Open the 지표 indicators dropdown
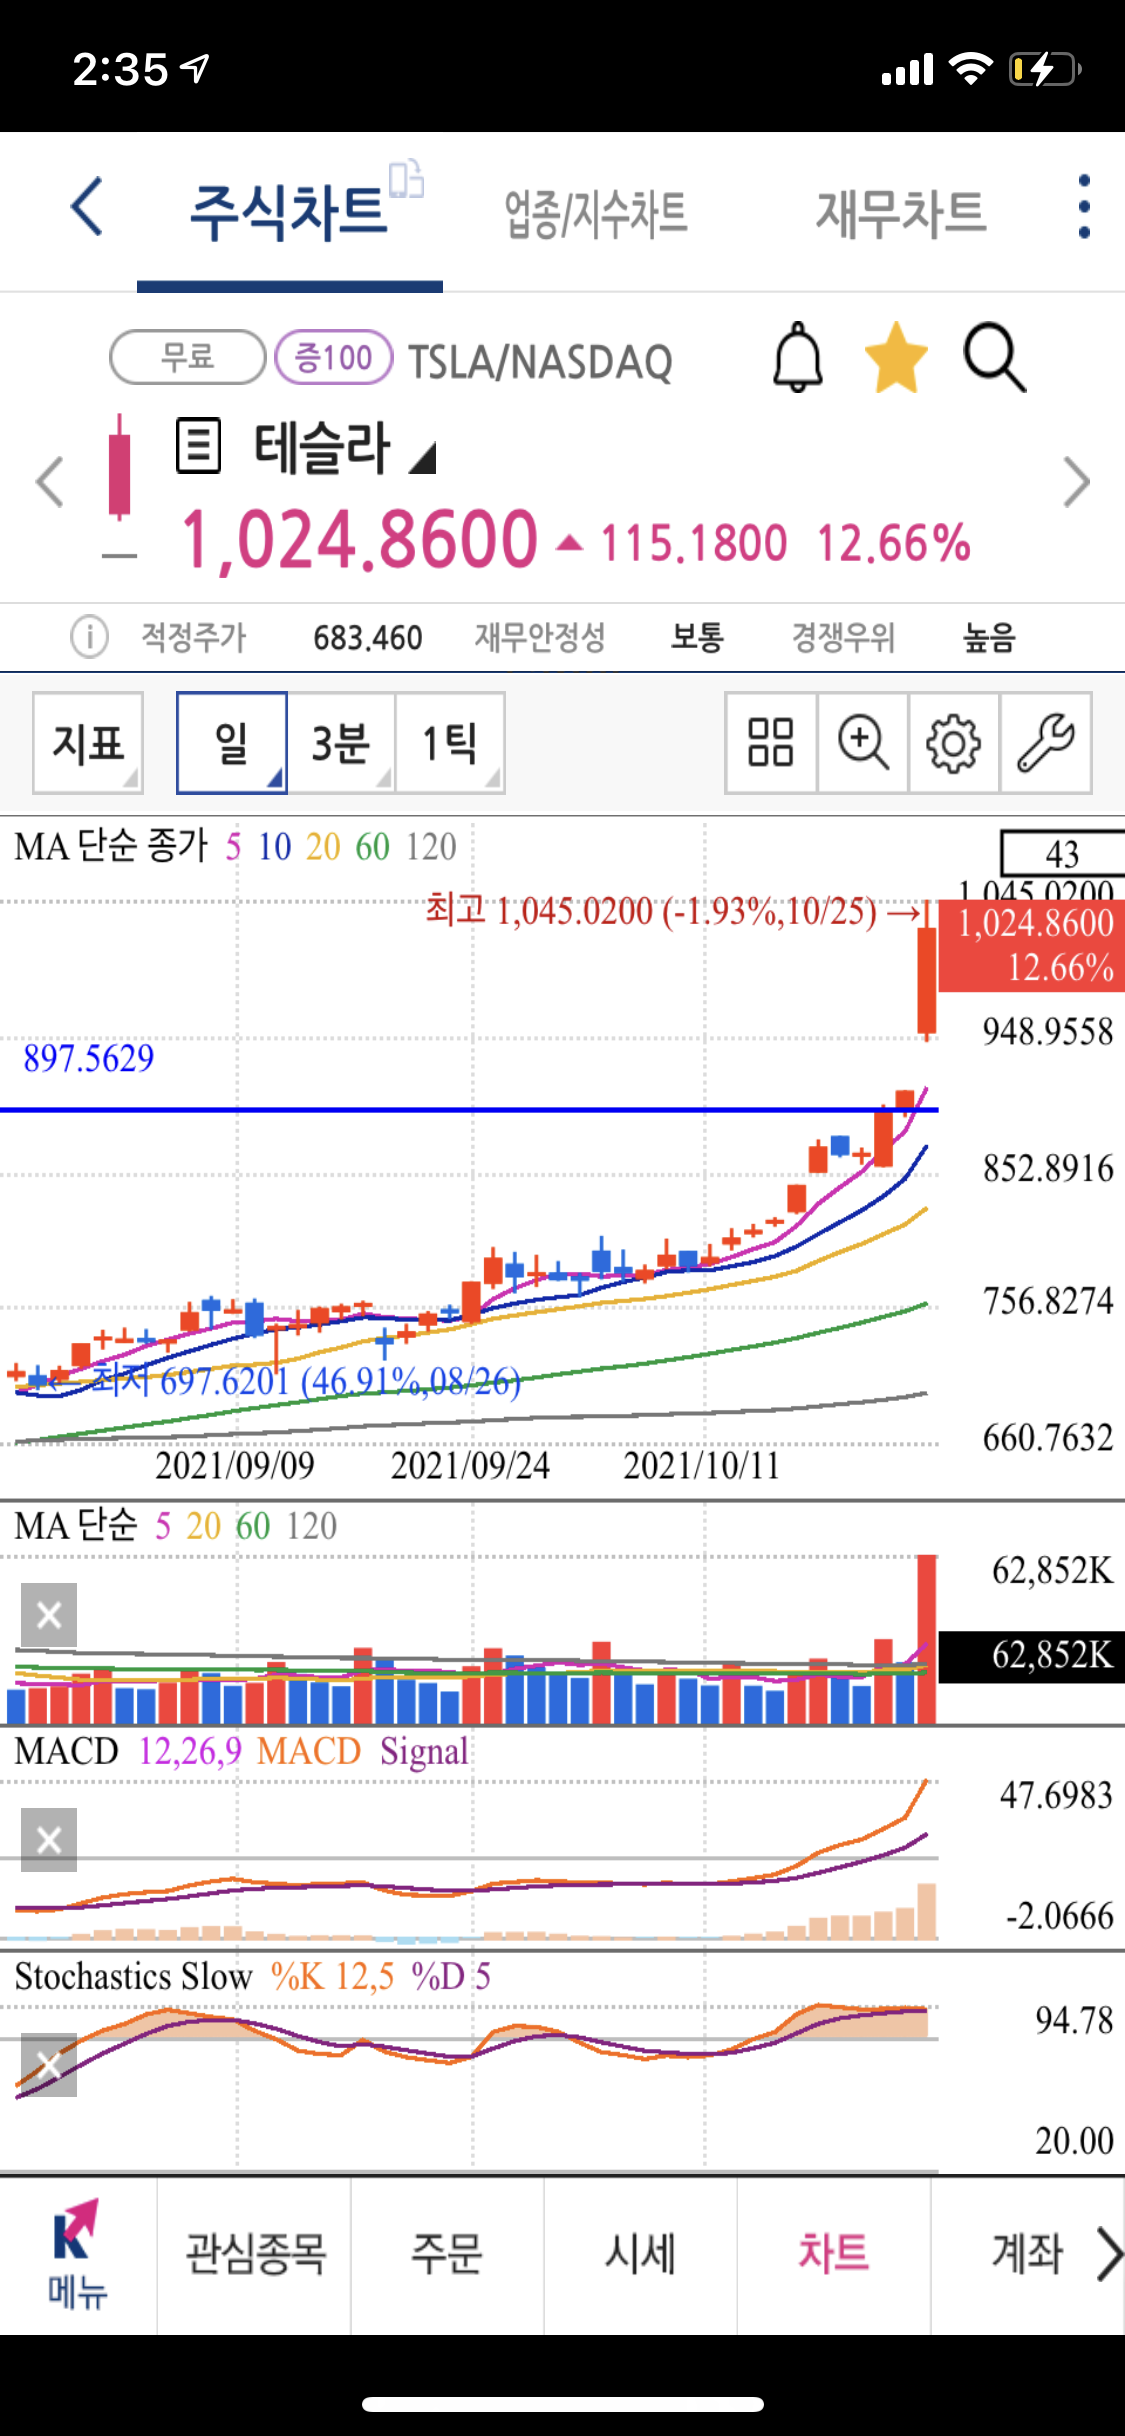The width and height of the screenshot is (1125, 2436). (88, 743)
